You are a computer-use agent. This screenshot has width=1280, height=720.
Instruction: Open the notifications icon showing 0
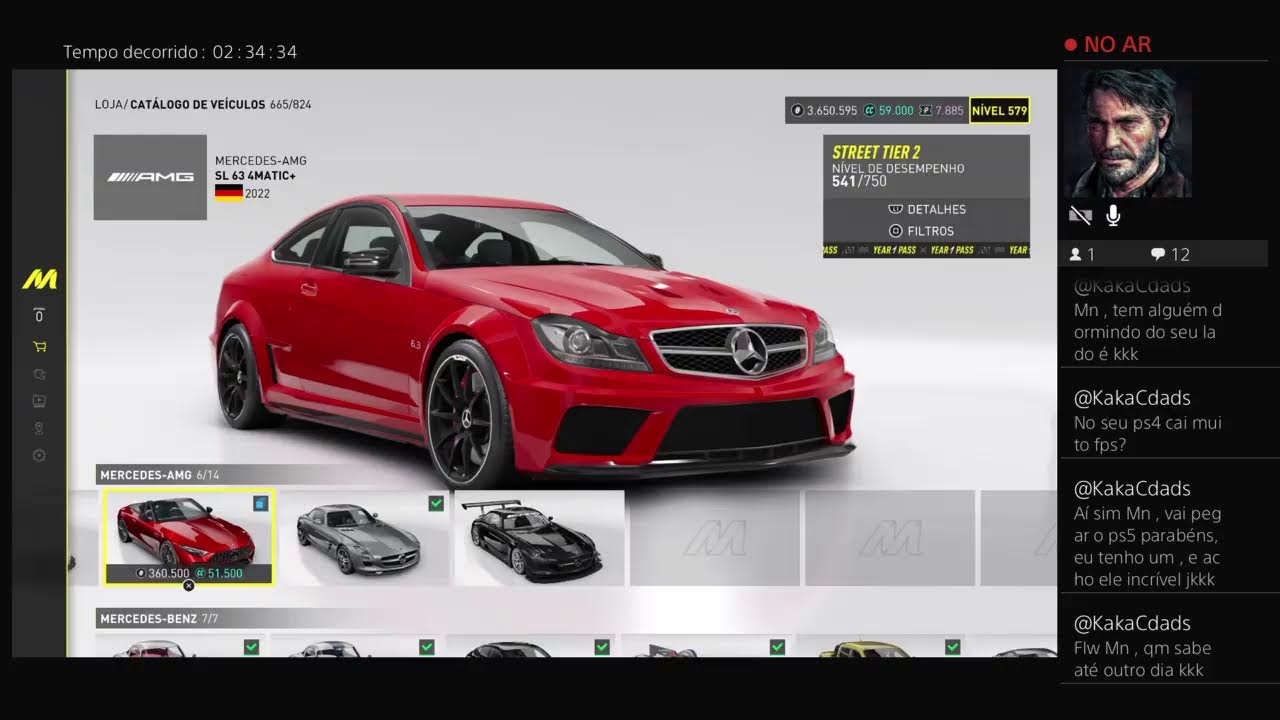tap(39, 315)
